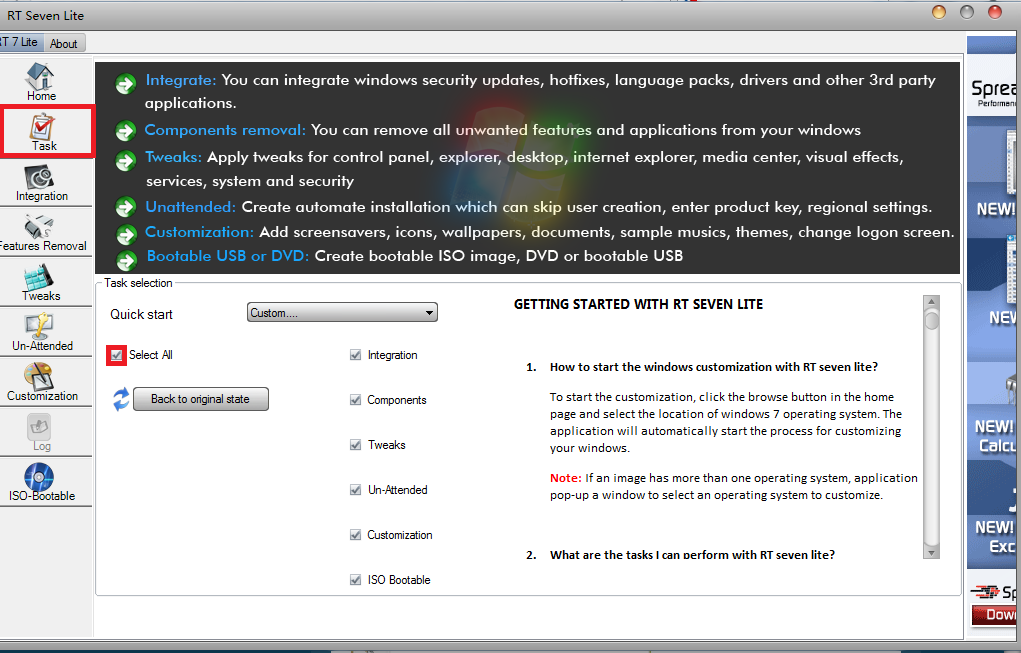Go to Features Removal section

43,232
